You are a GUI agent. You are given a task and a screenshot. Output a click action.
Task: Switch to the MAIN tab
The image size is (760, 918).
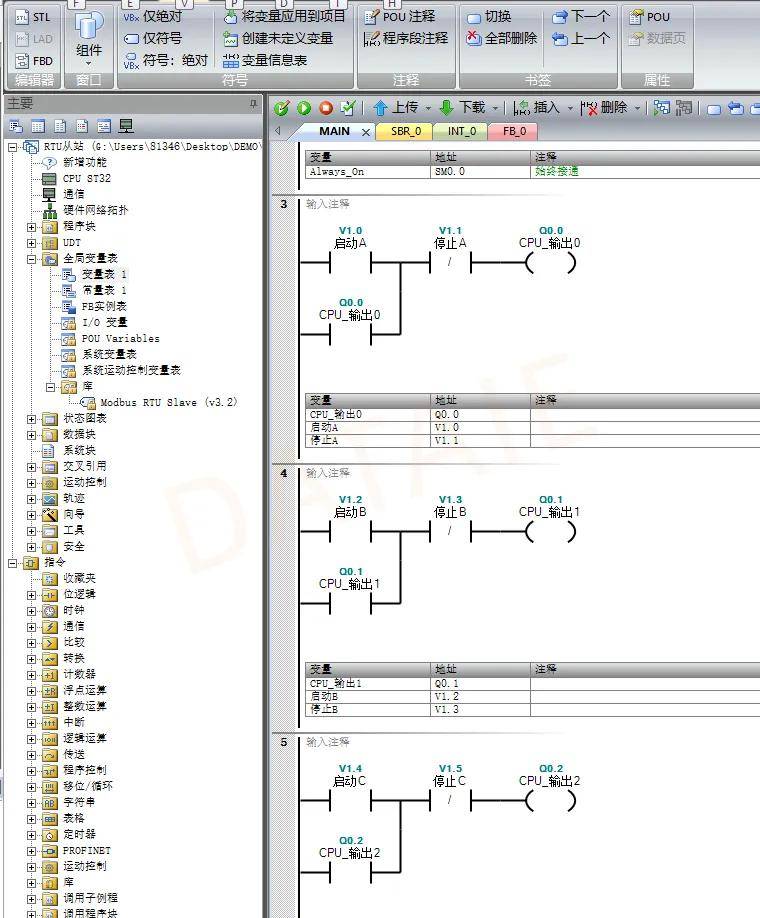point(334,131)
